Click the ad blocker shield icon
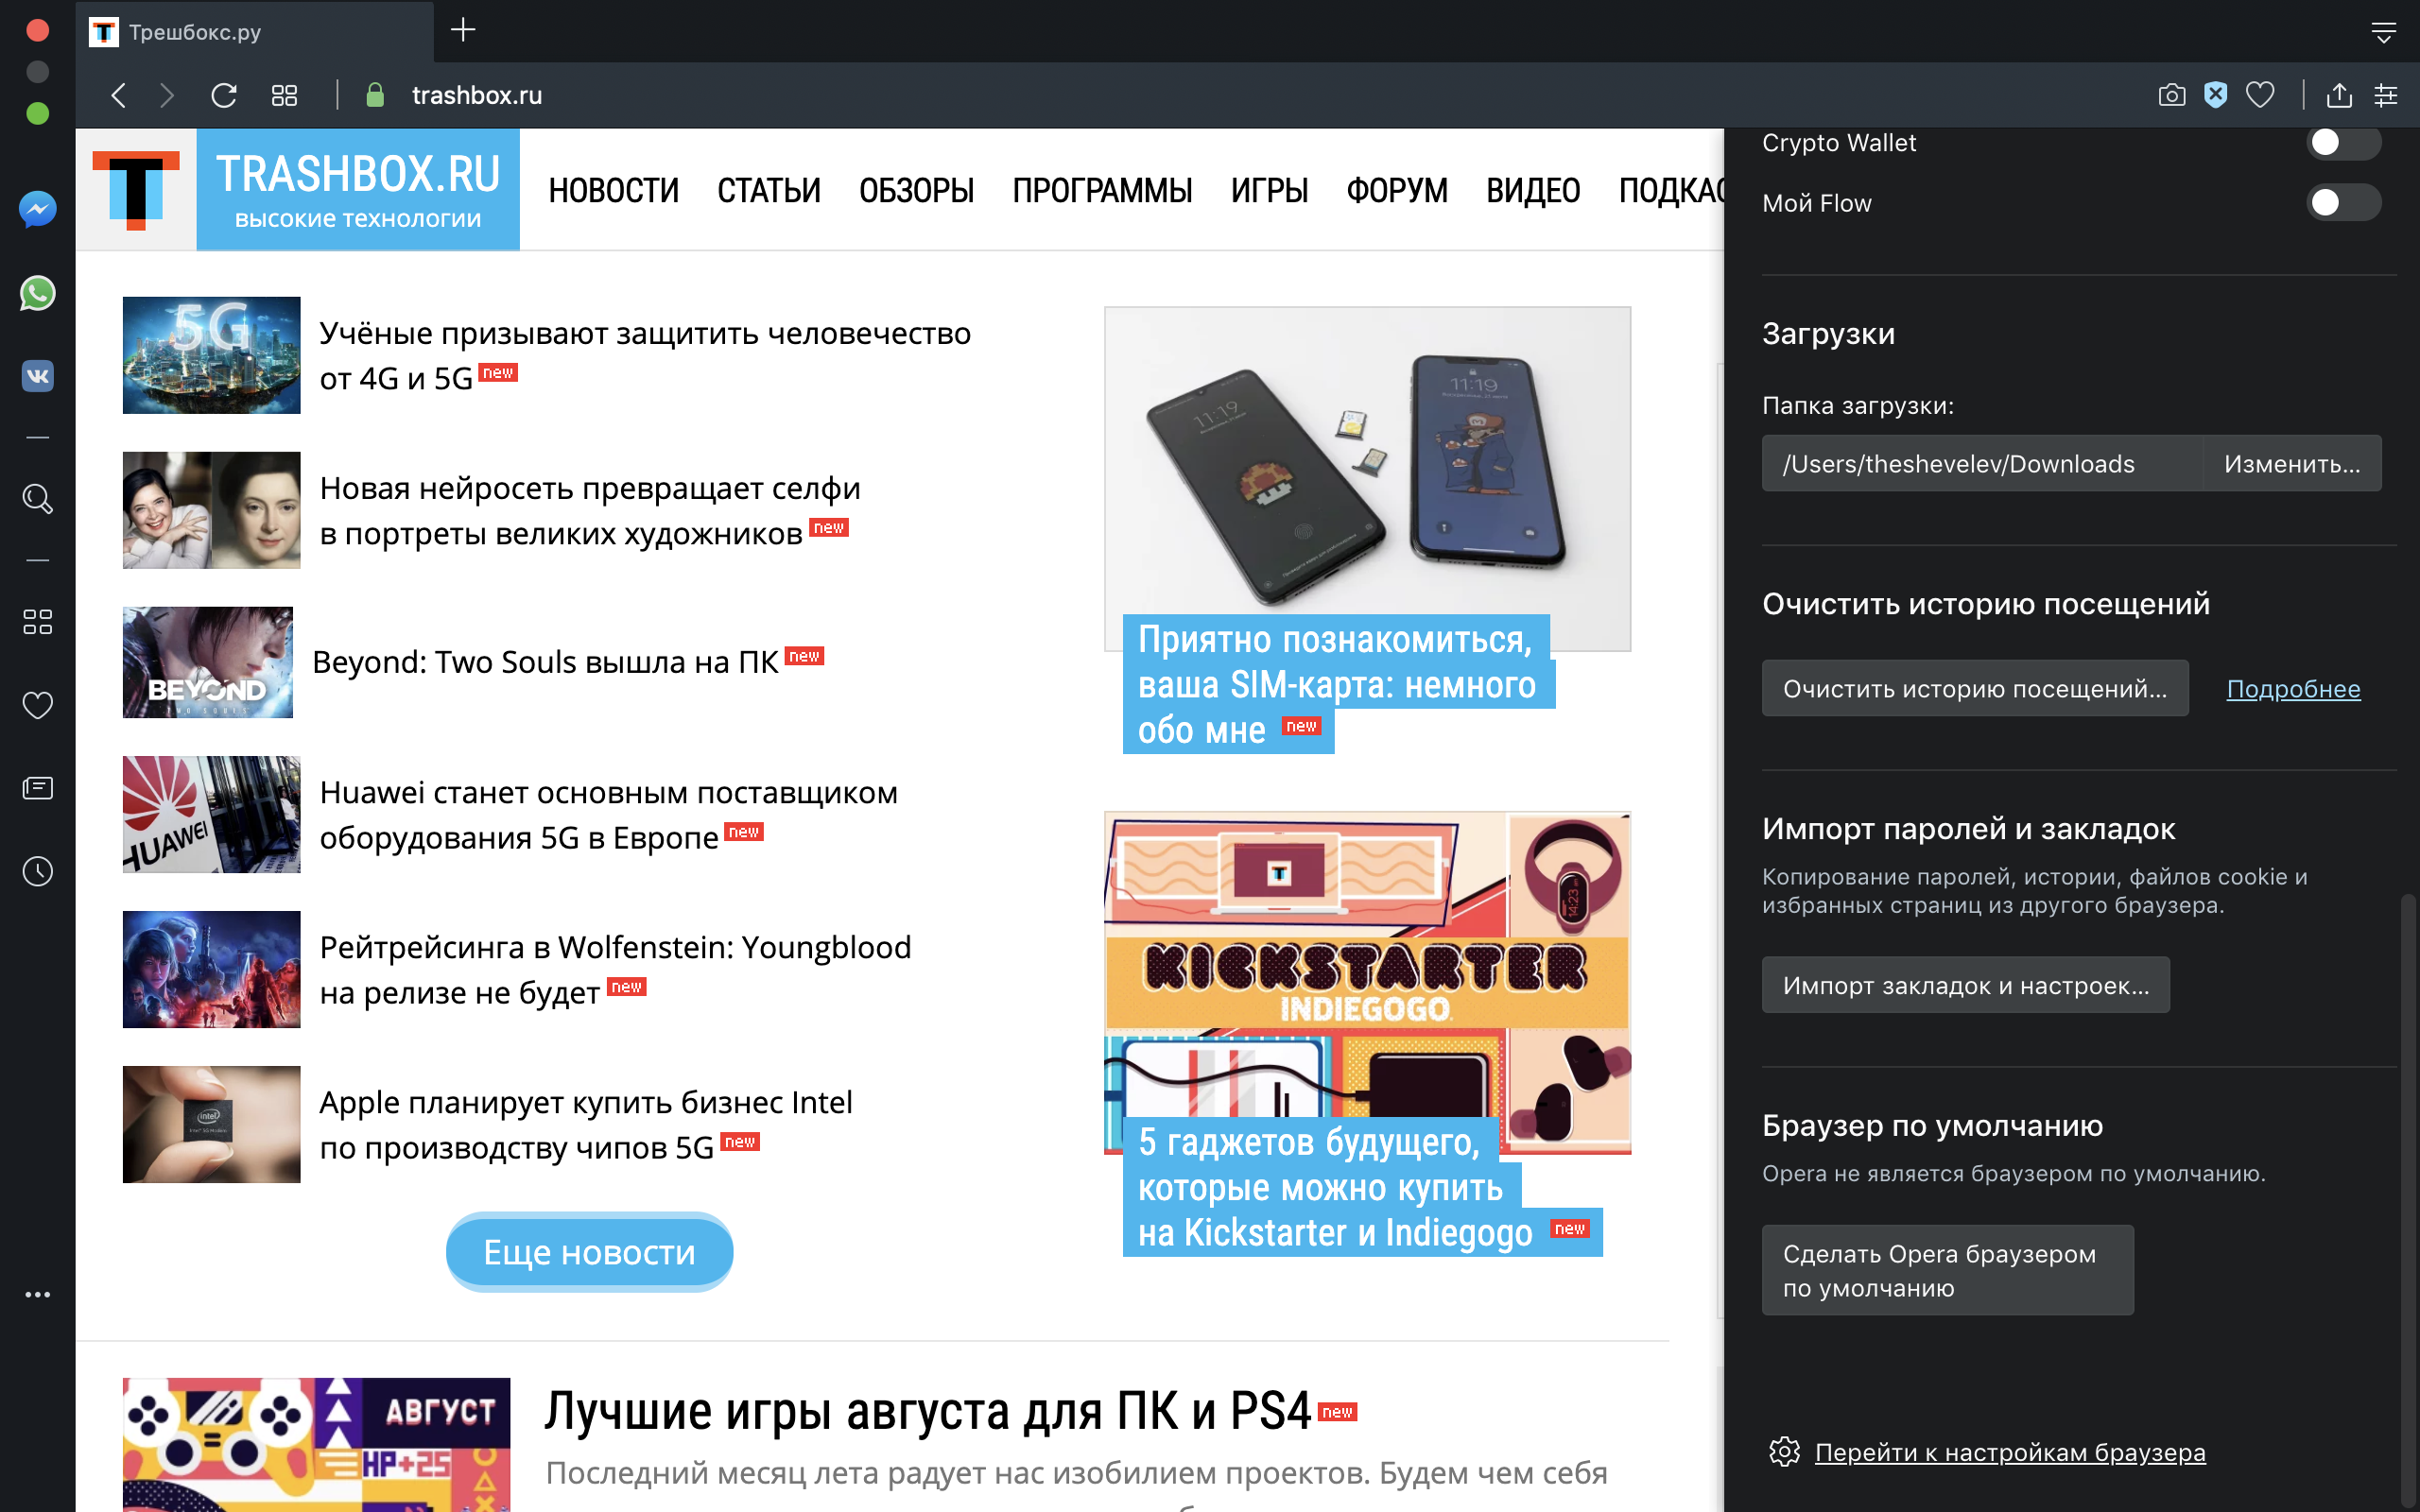Viewport: 2420px width, 1512px height. (2216, 95)
